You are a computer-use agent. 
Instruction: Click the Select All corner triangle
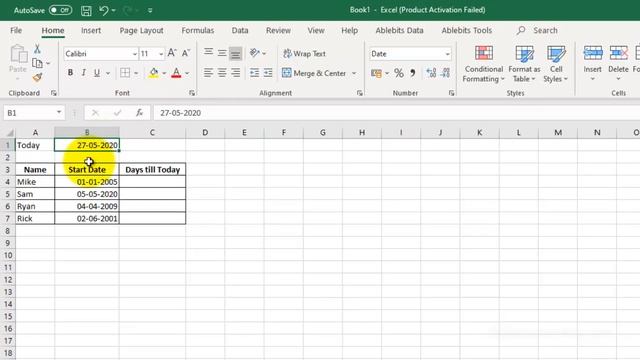point(10,133)
